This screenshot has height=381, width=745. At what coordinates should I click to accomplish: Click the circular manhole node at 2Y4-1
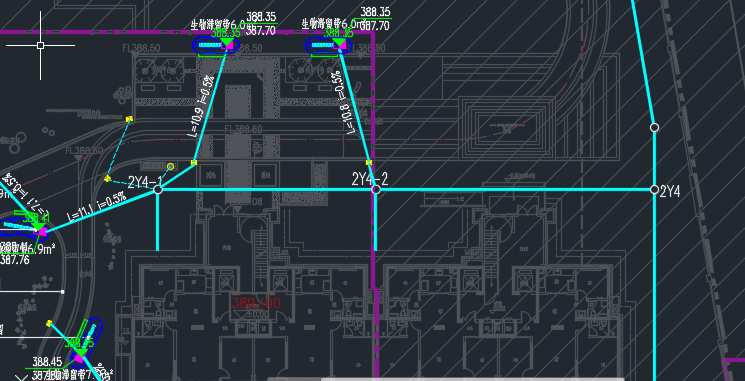click(158, 190)
